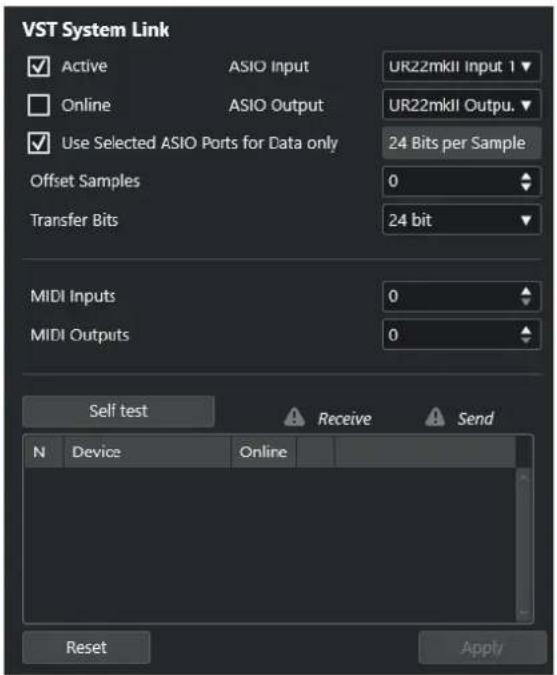Click the Send label
557x675 pixels.
click(475, 419)
